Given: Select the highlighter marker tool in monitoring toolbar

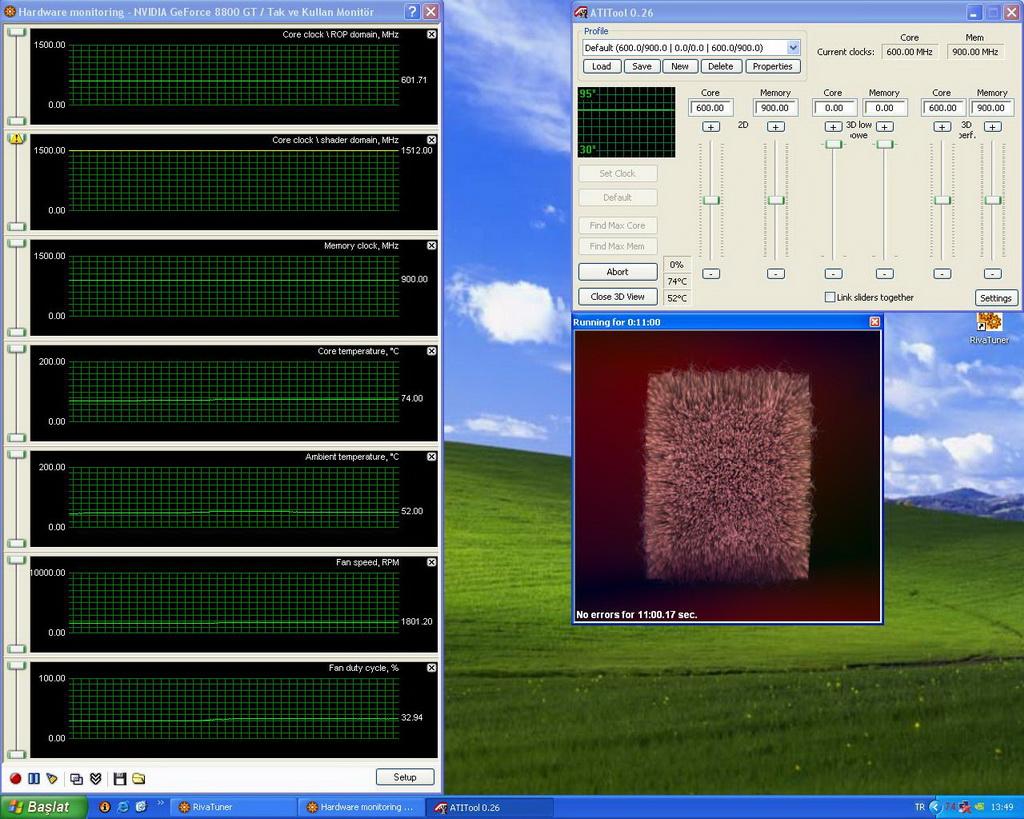Looking at the screenshot, I should click(x=51, y=778).
